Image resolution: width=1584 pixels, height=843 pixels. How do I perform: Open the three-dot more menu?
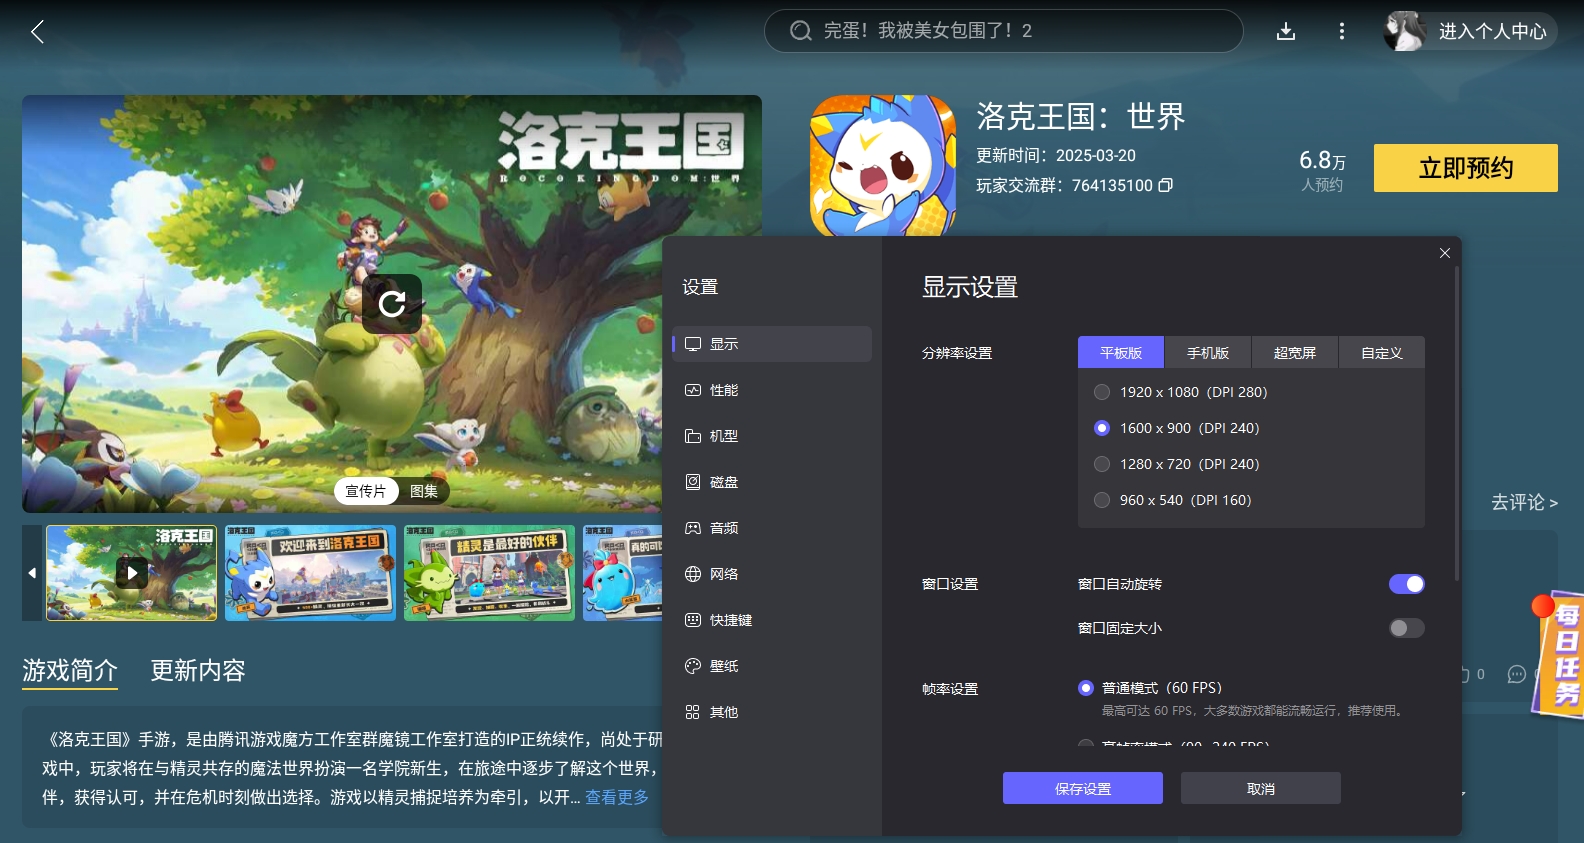[1342, 32]
